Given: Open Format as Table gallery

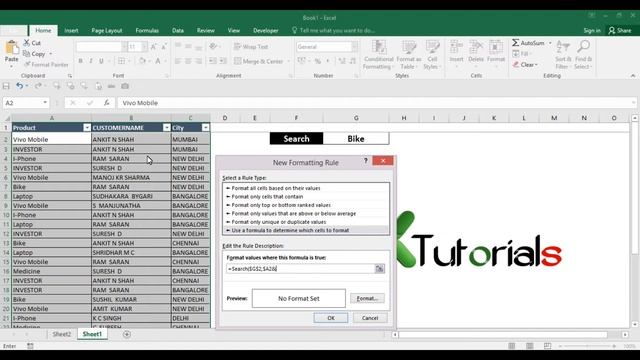Looking at the screenshot, I should (409, 55).
